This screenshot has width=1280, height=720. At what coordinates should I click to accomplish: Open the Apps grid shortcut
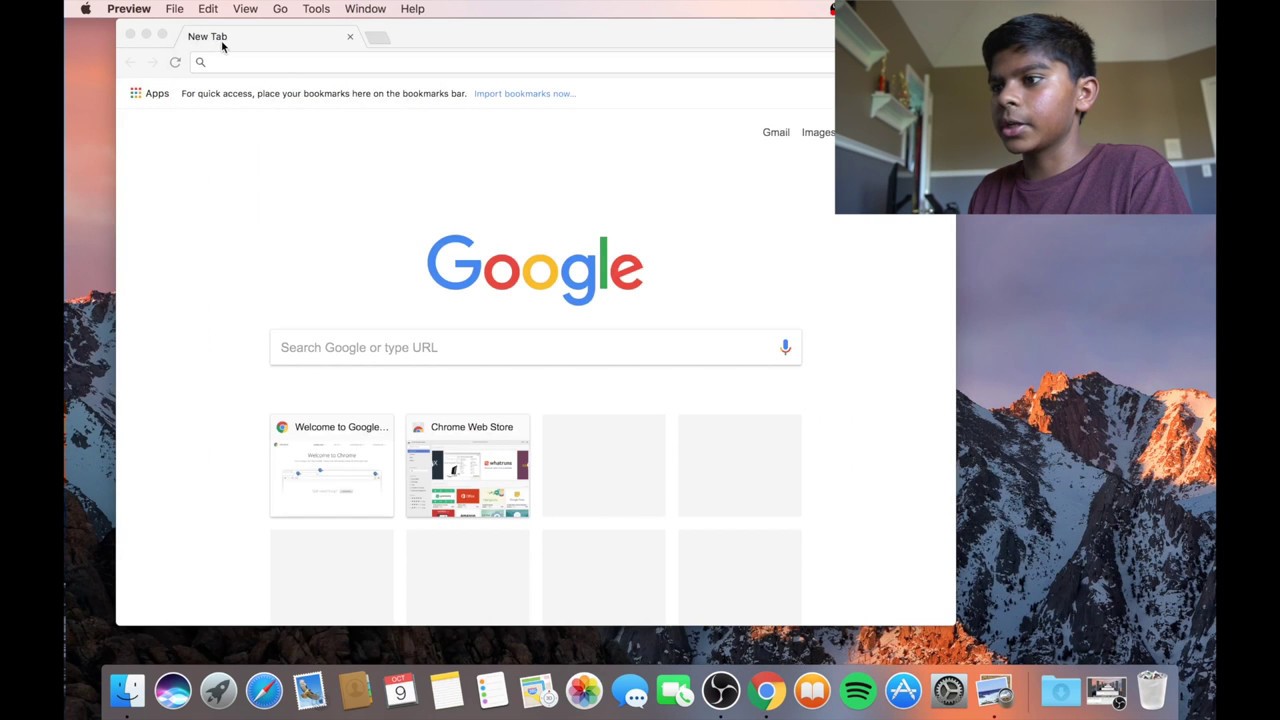[x=149, y=93]
